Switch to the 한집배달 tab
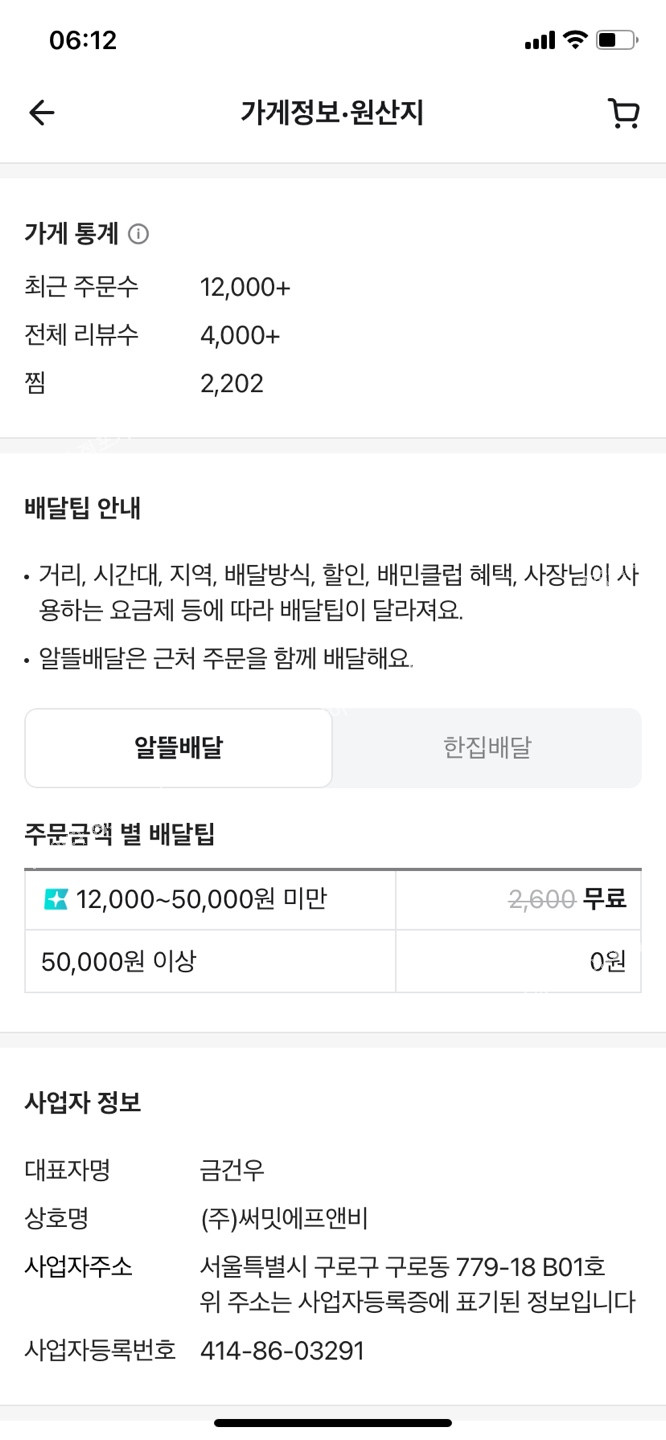666x1440 pixels. [487, 748]
